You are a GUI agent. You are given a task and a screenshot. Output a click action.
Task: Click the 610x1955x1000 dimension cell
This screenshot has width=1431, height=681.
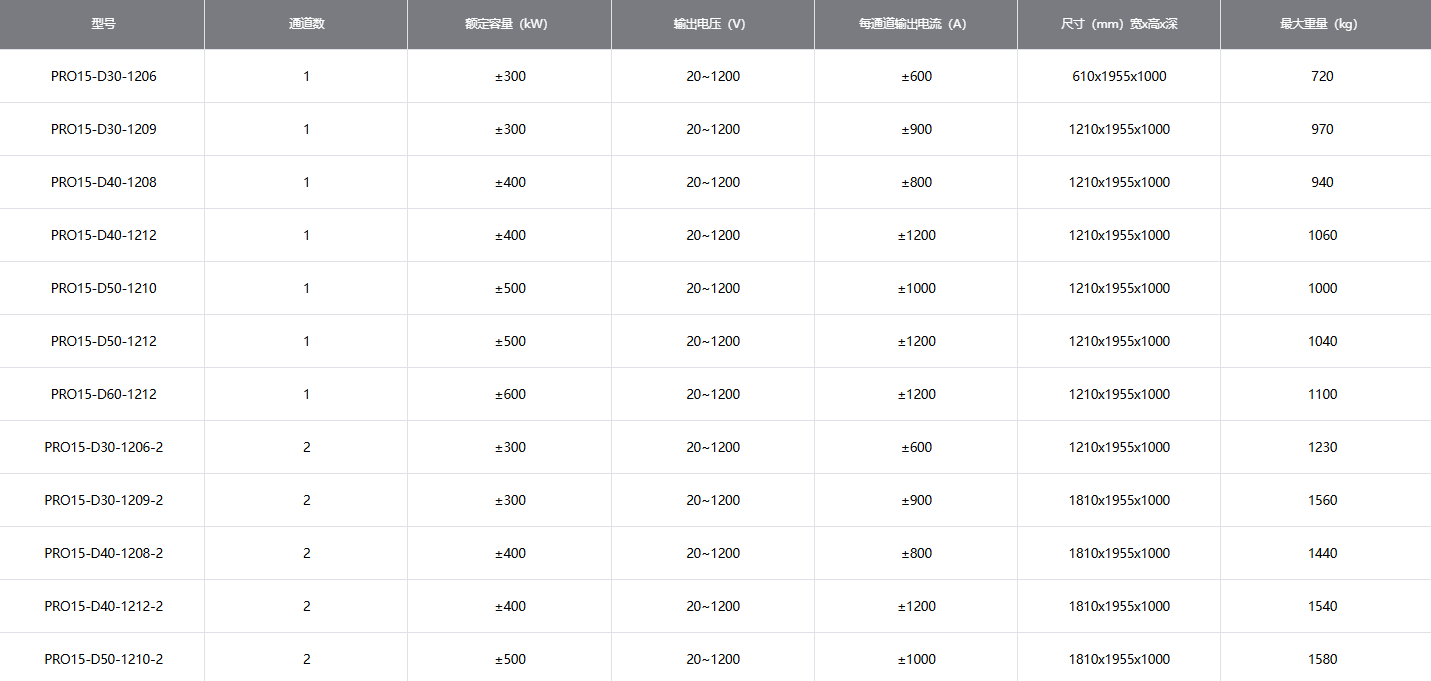(x=1118, y=76)
